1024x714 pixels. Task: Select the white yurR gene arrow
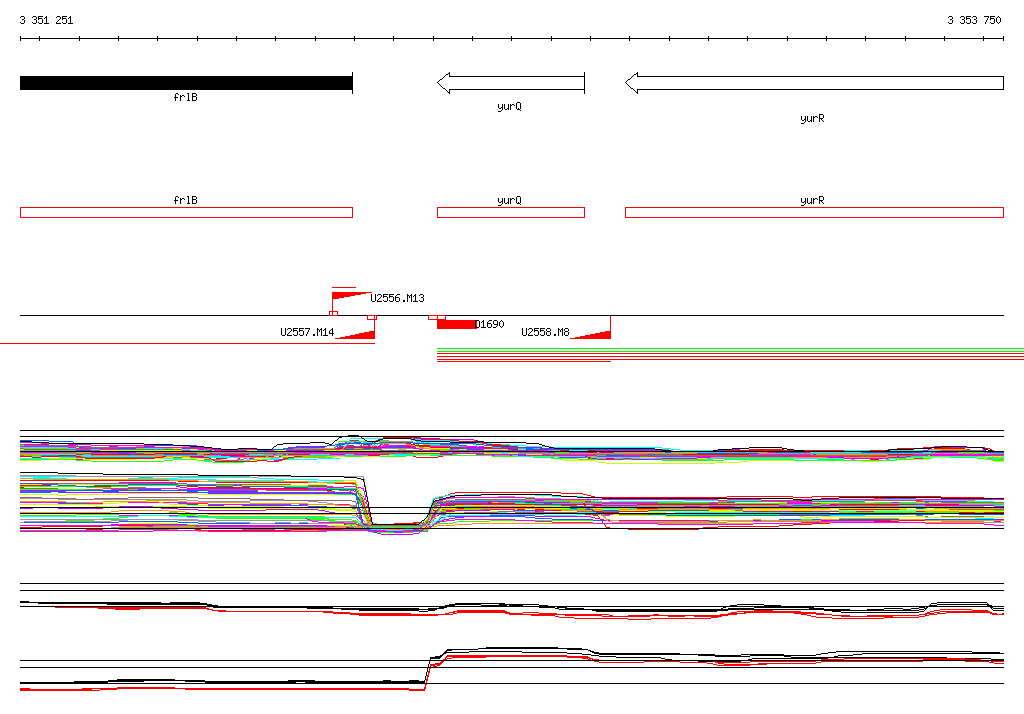pyautogui.click(x=814, y=83)
